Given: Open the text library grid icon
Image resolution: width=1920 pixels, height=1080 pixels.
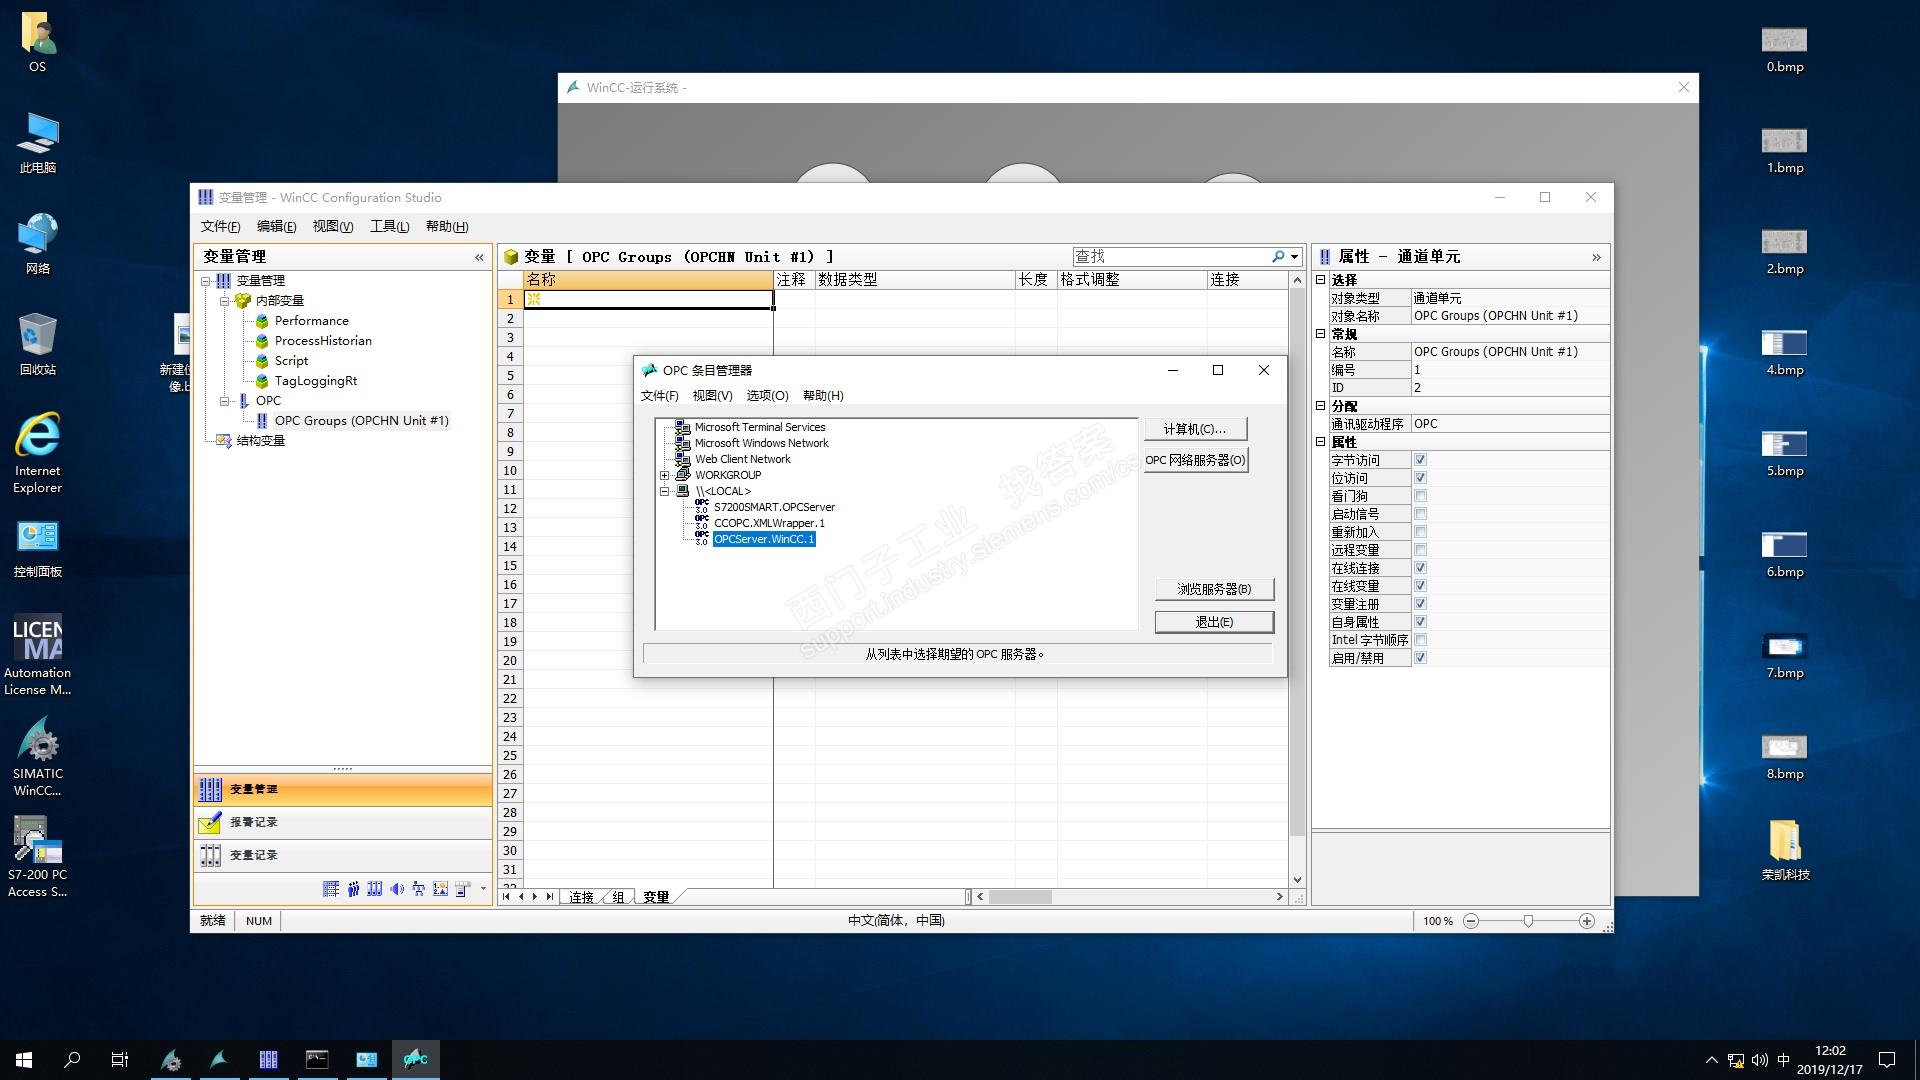Looking at the screenshot, I should (331, 889).
